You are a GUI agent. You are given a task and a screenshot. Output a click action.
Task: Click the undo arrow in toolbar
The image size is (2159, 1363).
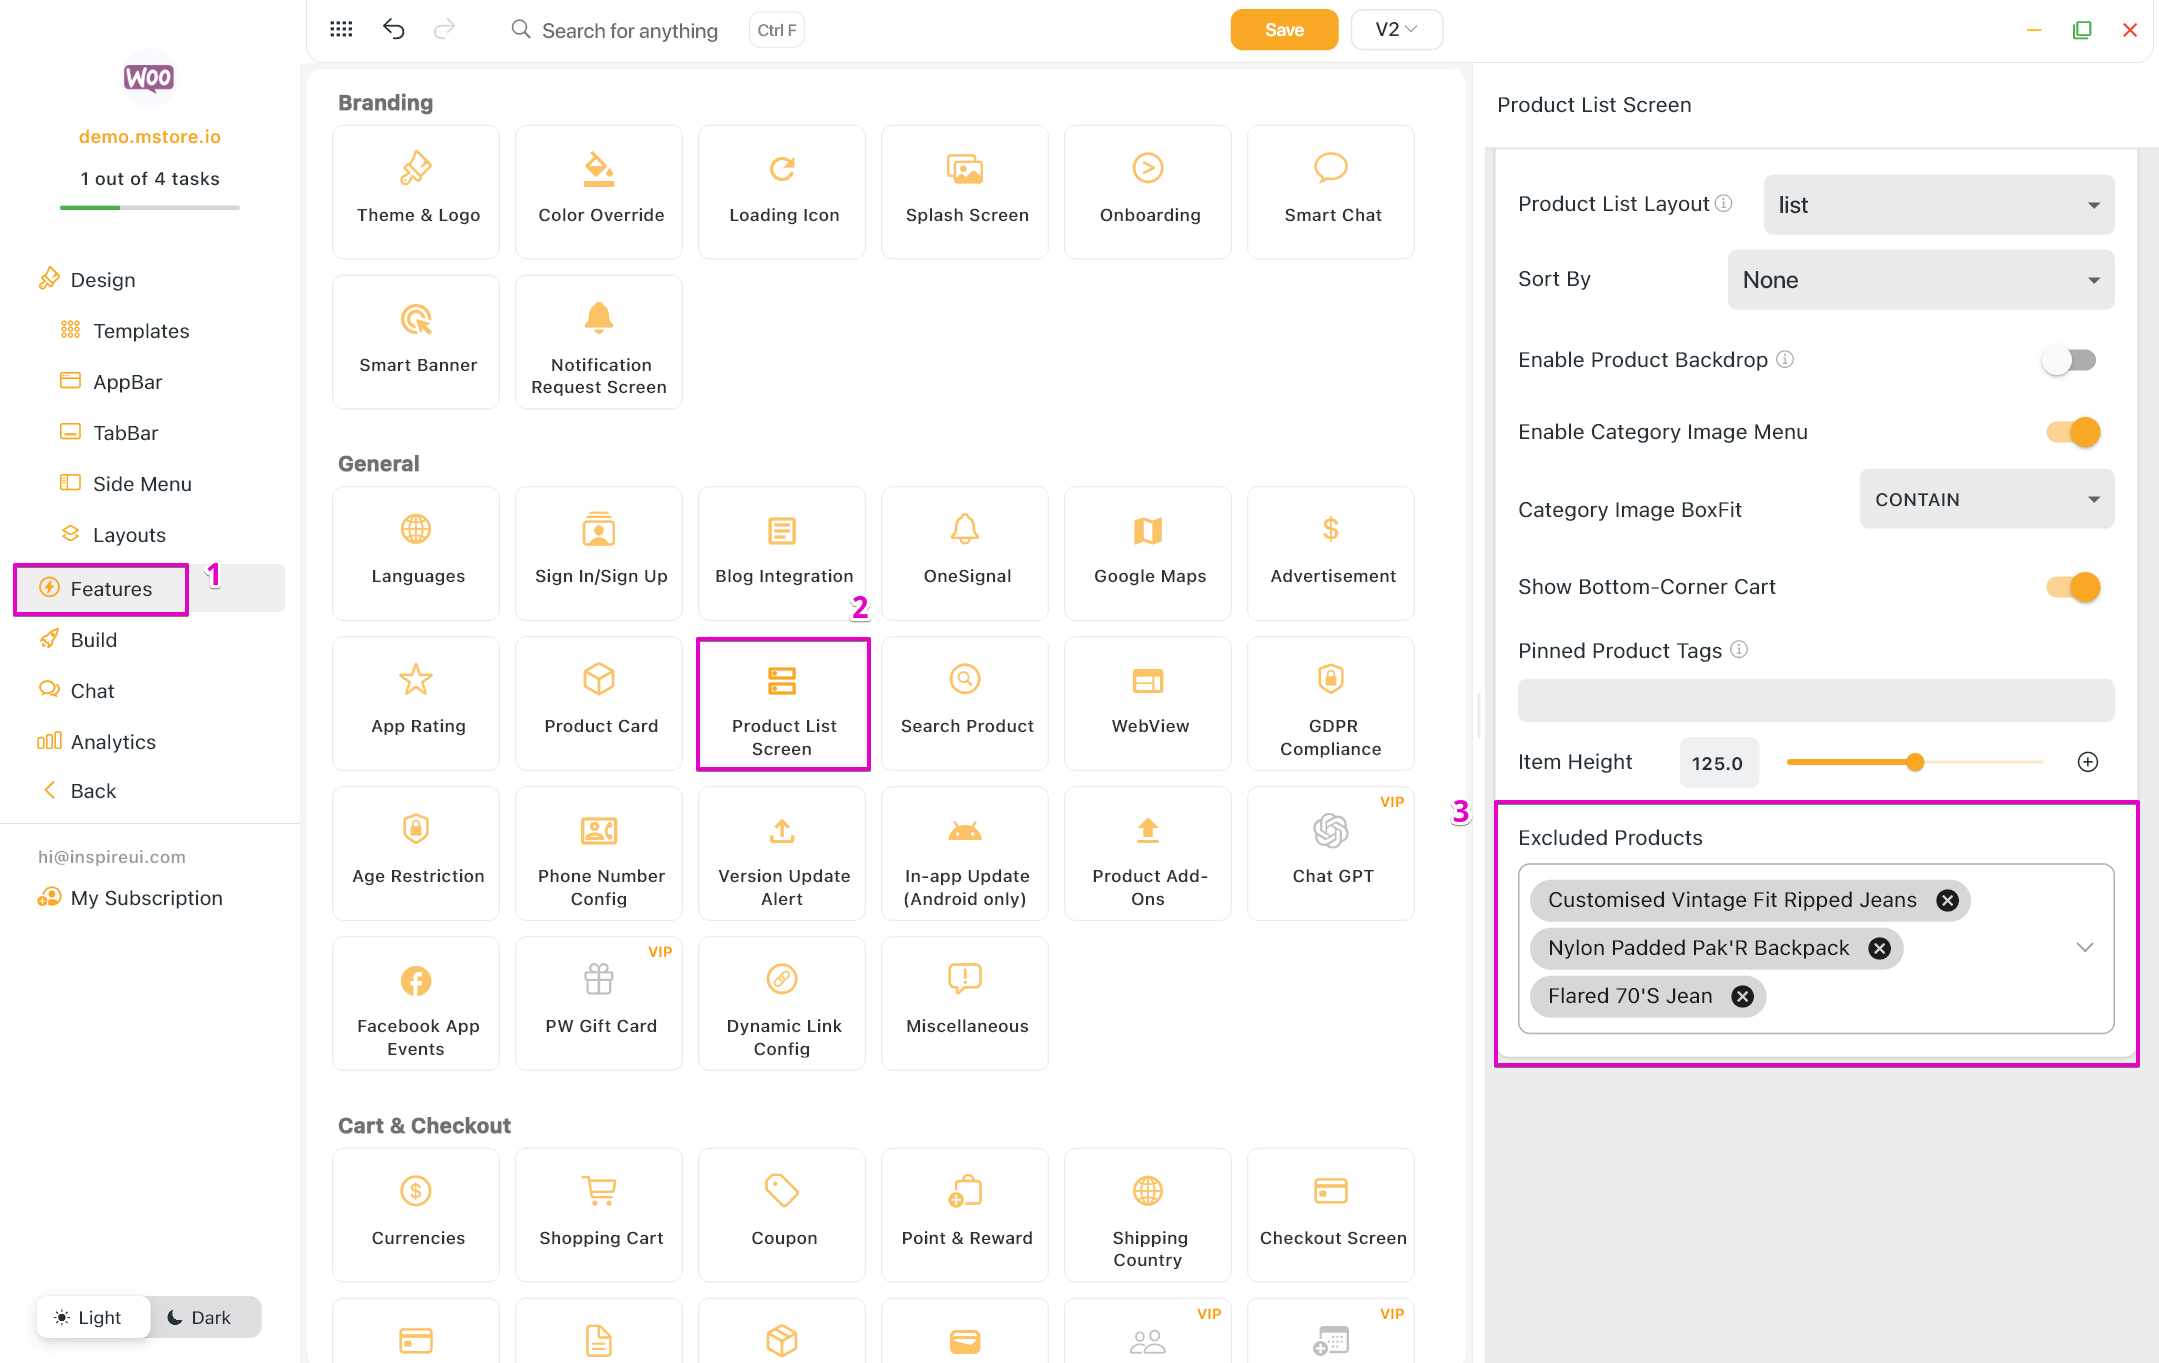point(394,29)
